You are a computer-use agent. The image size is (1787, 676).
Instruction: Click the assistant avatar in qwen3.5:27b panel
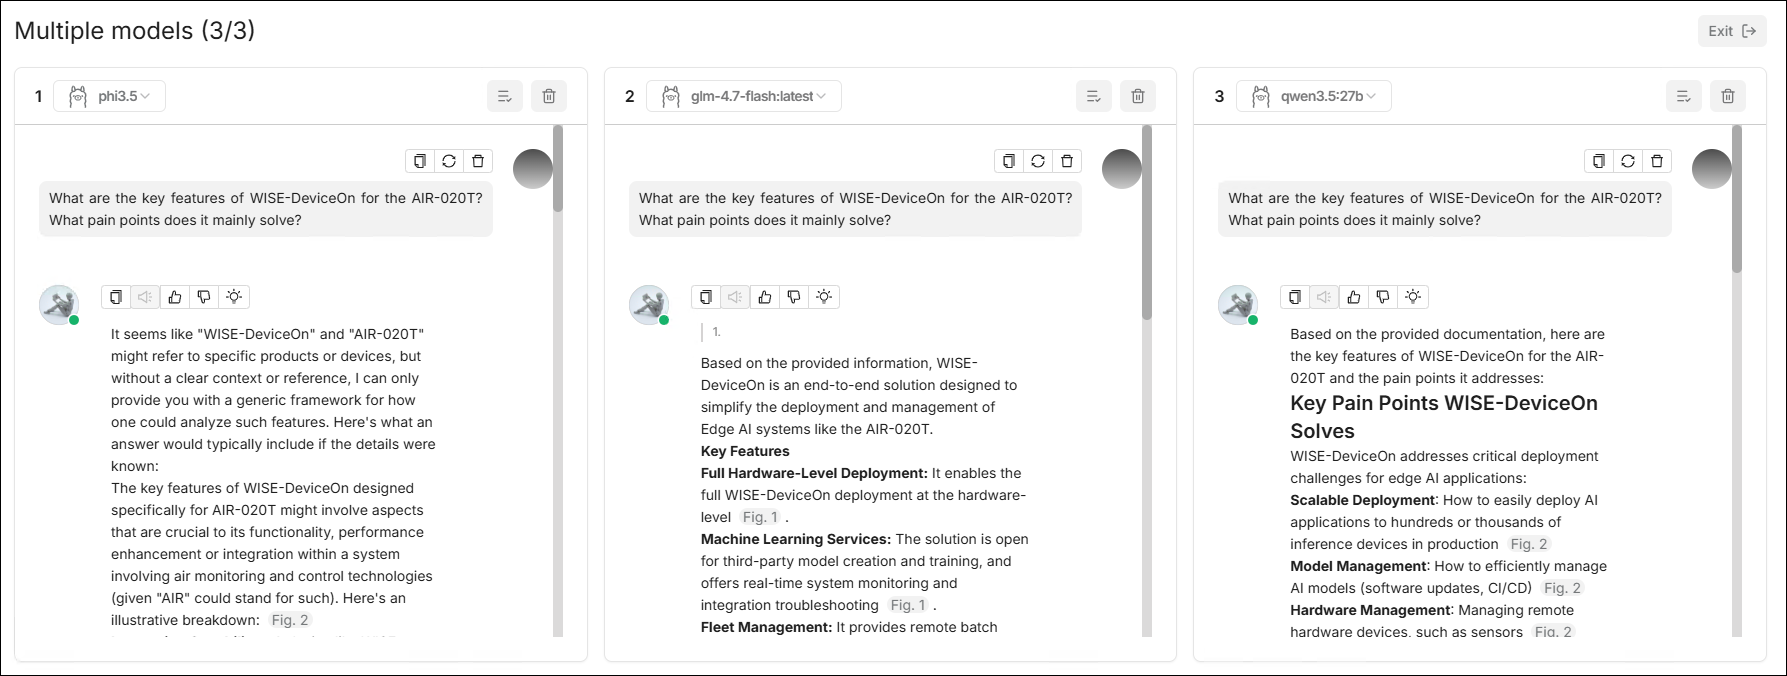(x=1238, y=305)
